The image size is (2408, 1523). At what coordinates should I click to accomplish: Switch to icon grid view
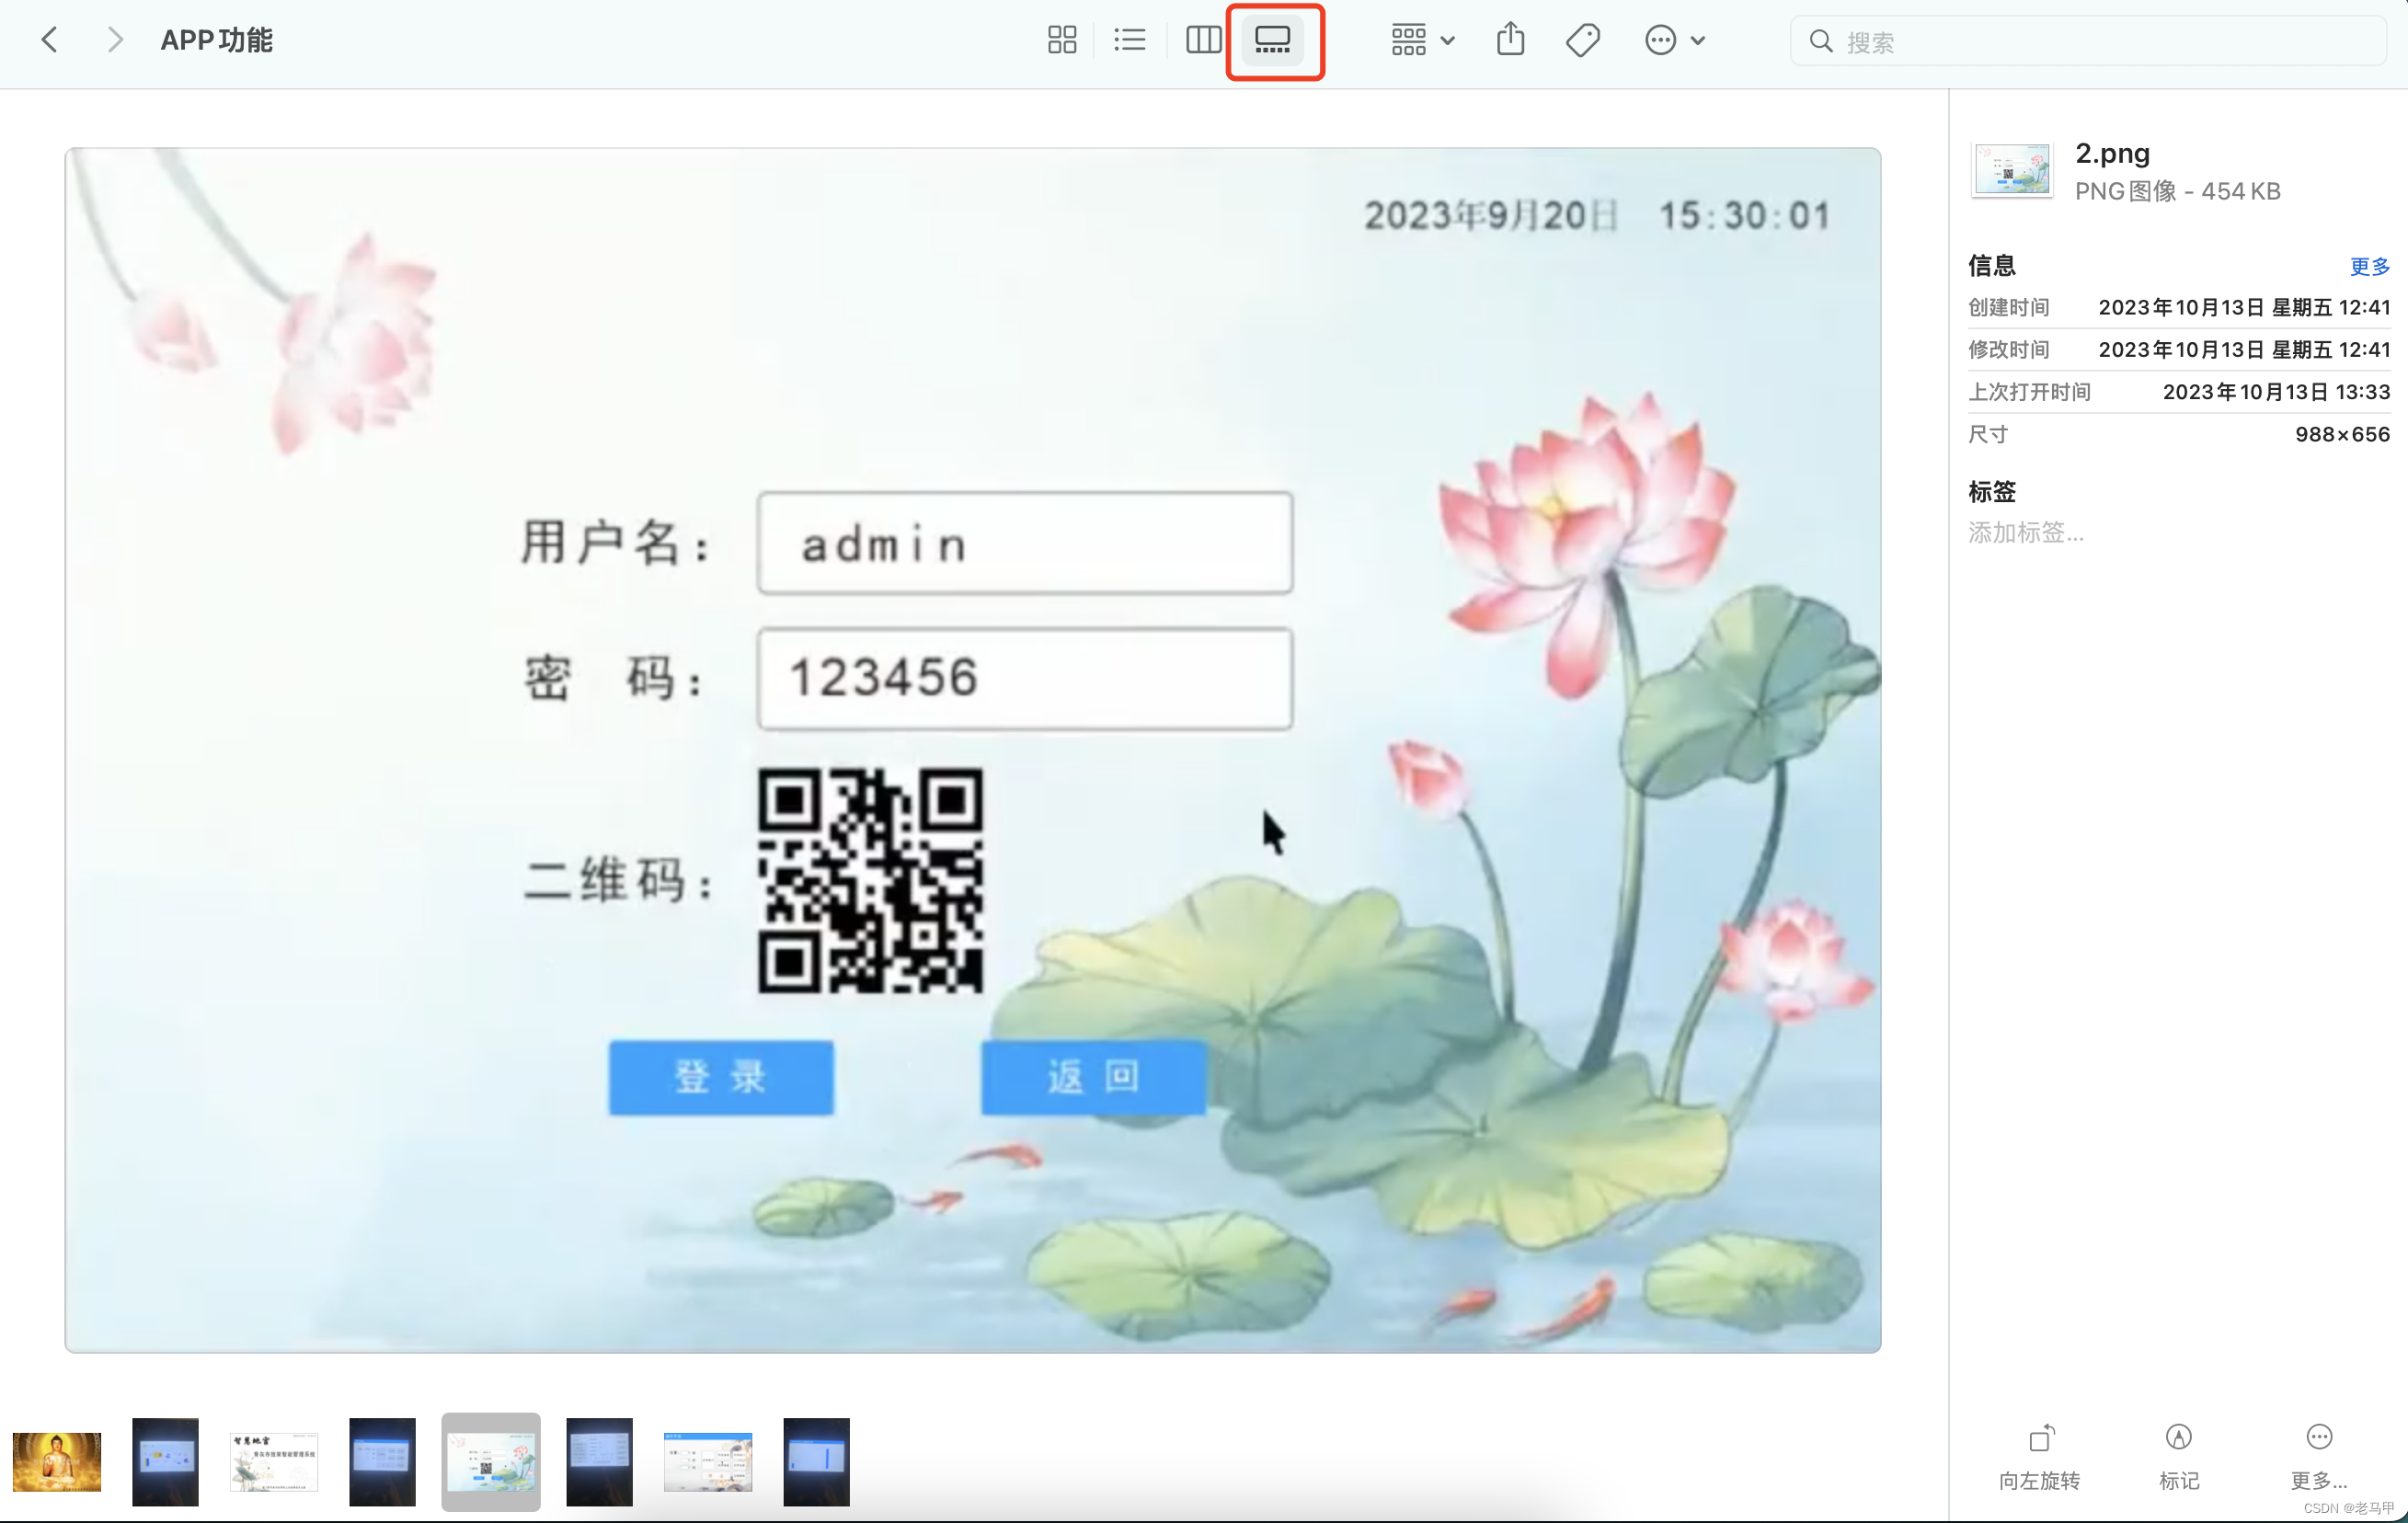tap(1061, 40)
